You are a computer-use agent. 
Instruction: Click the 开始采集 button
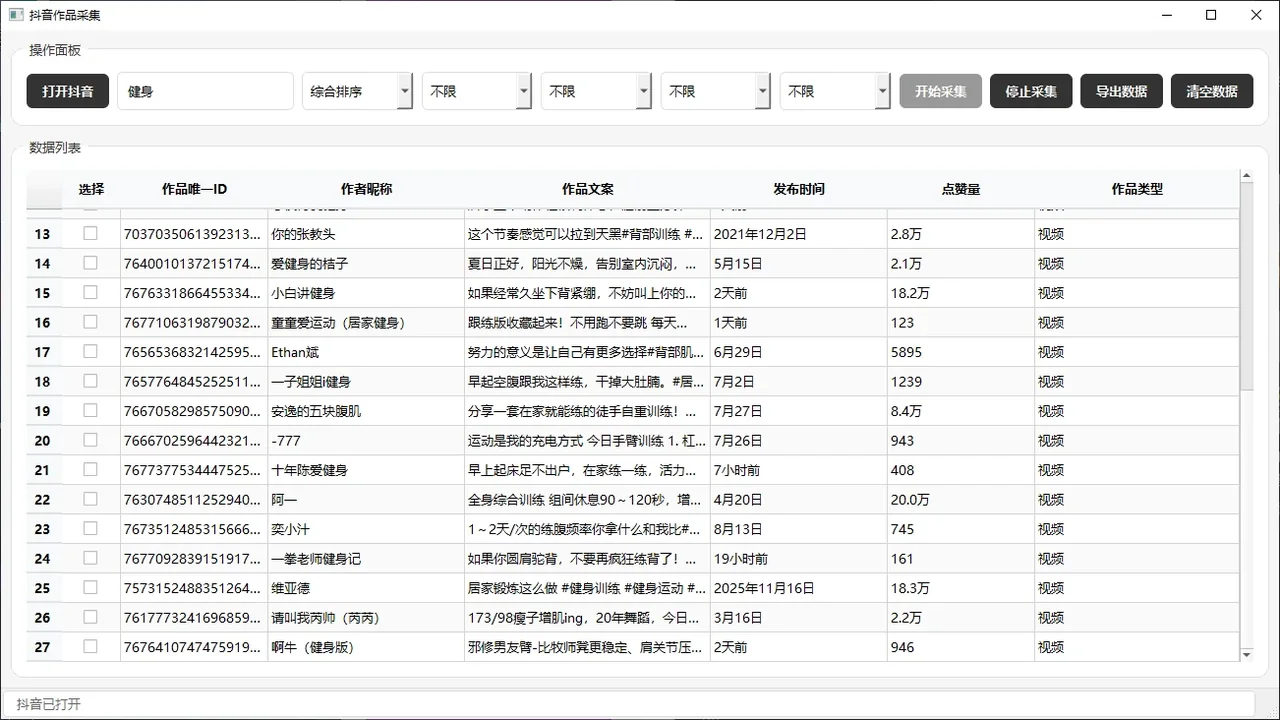pyautogui.click(x=940, y=91)
